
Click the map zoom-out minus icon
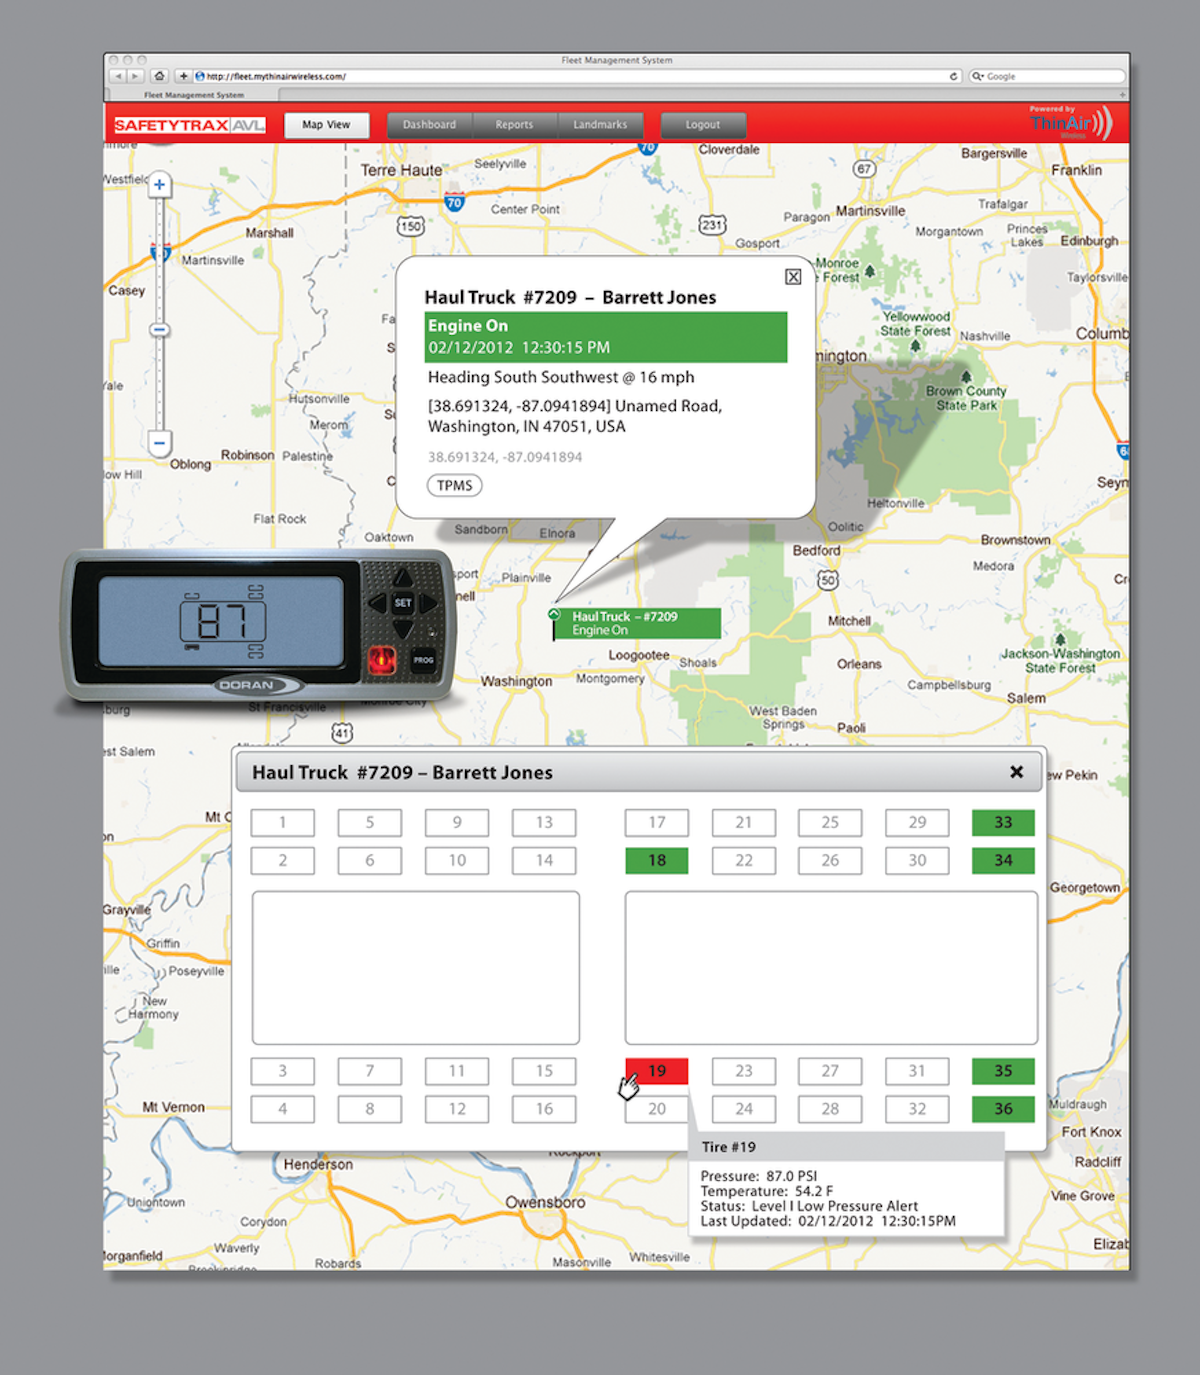(x=160, y=443)
